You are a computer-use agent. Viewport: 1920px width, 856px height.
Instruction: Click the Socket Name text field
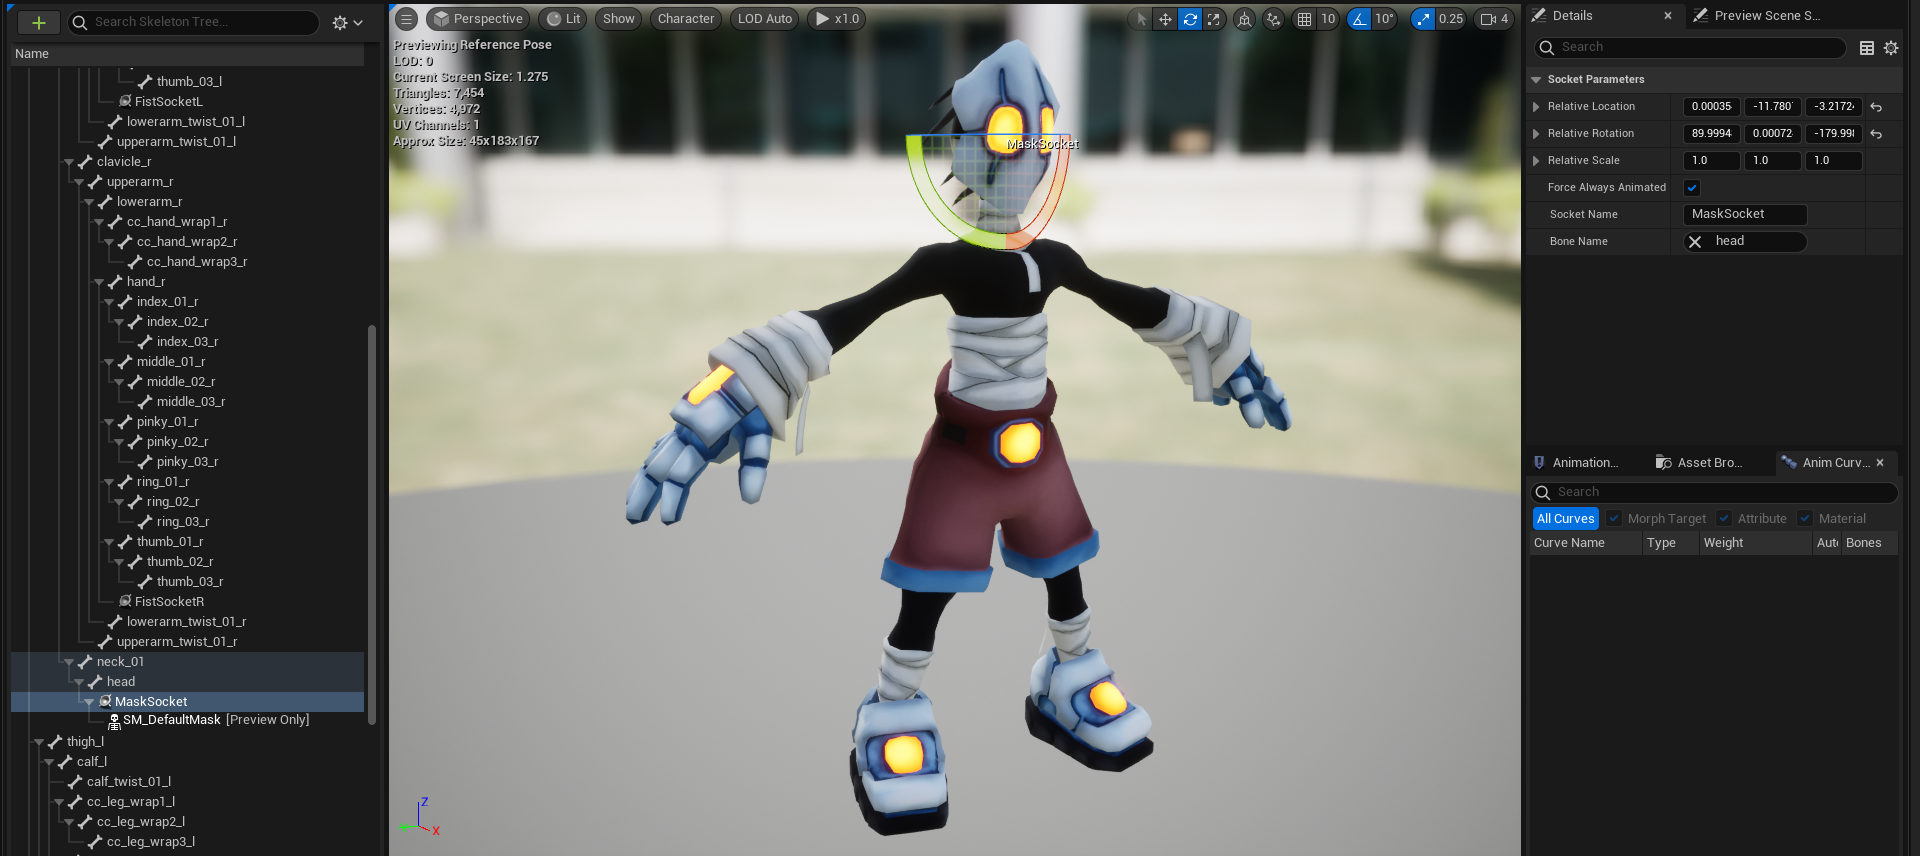(x=1744, y=214)
